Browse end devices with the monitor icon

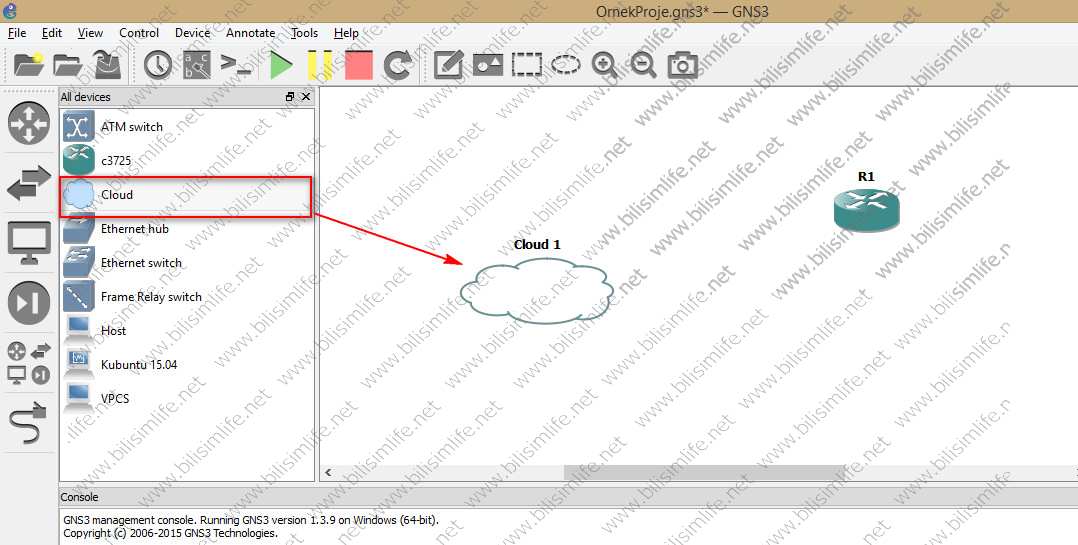pos(28,243)
